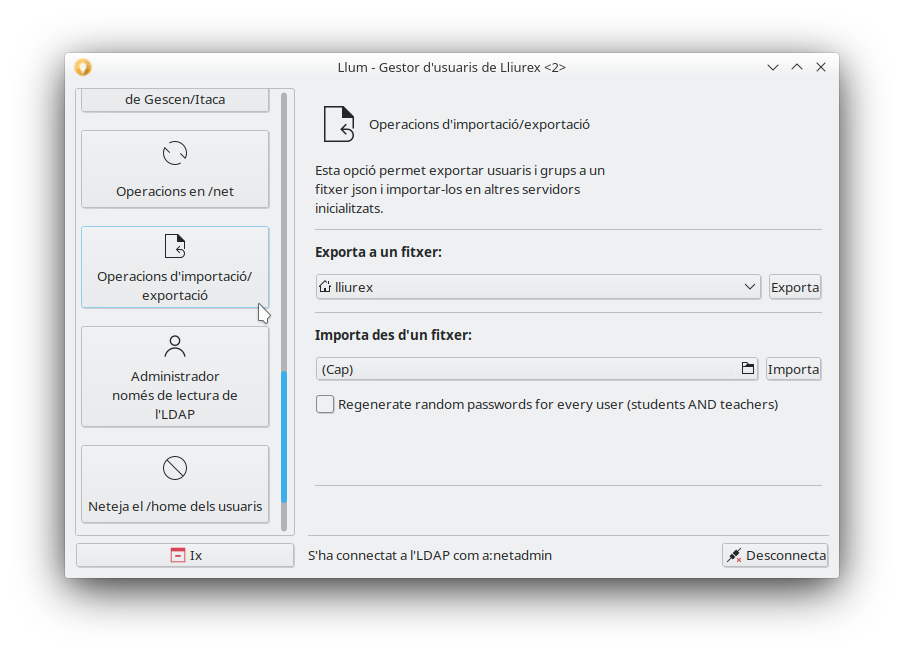The width and height of the screenshot is (904, 655).
Task: Click the sidebar vertical scrollbar handle
Action: pos(284,436)
